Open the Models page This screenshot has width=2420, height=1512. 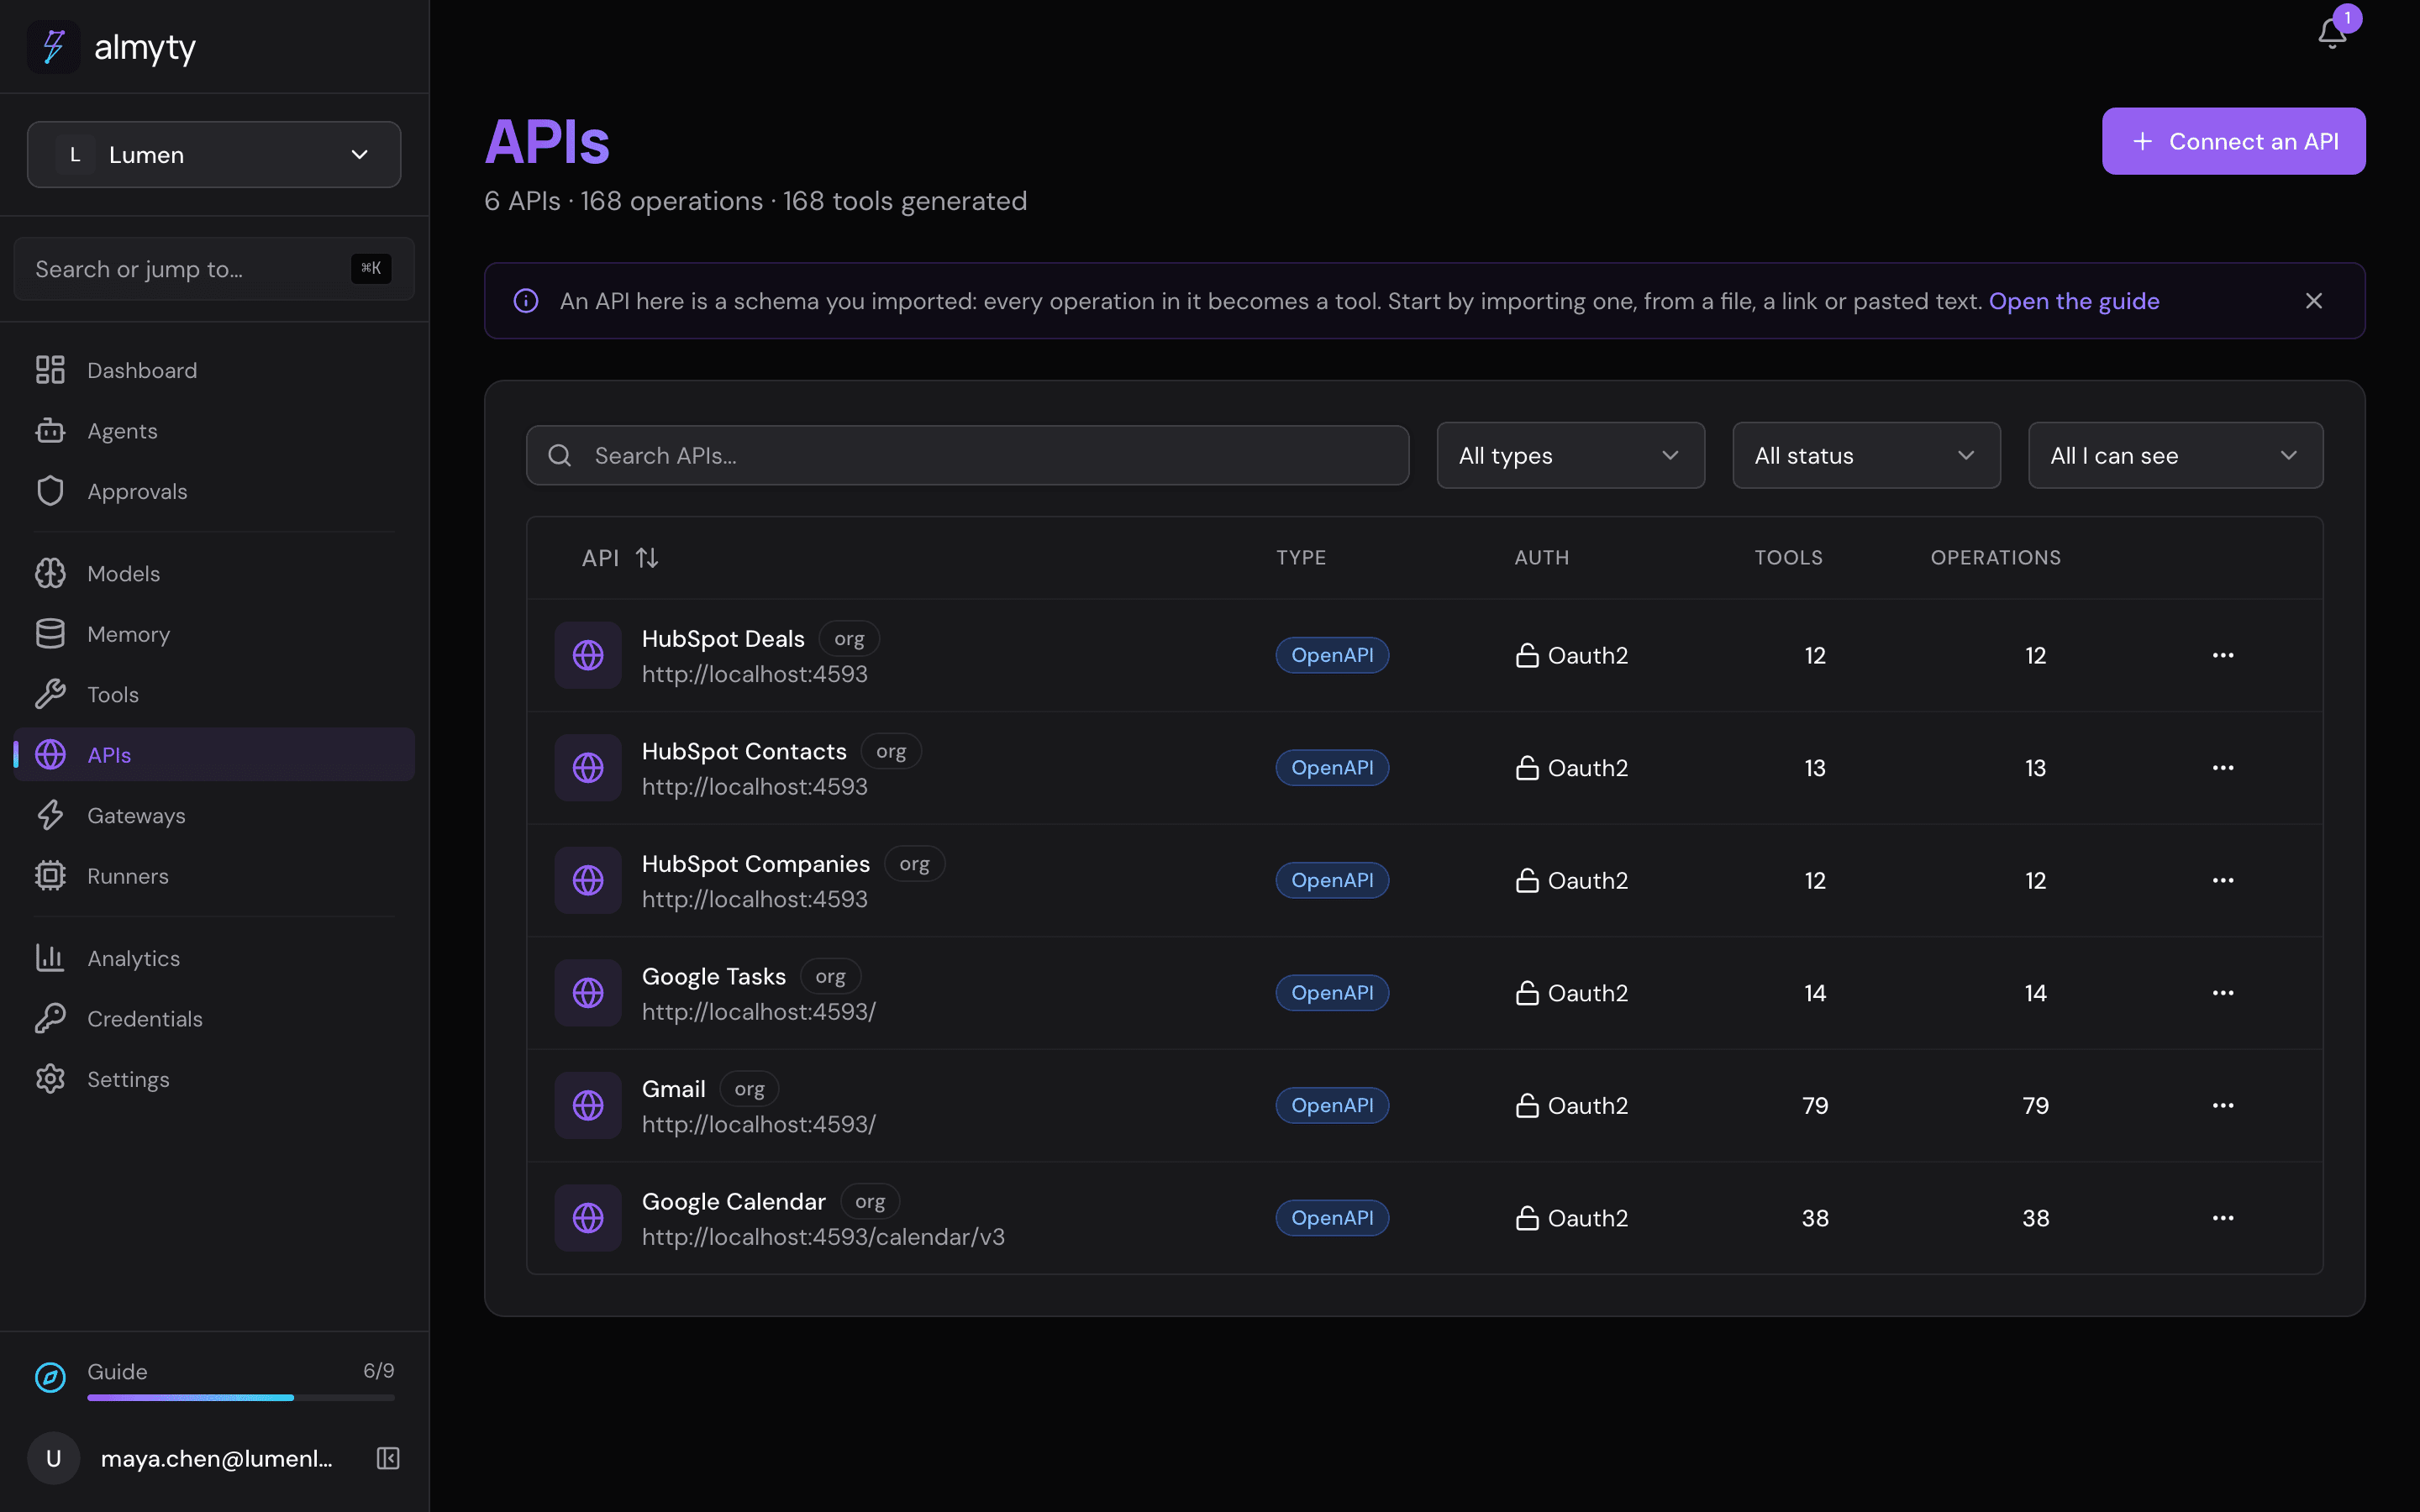click(214, 573)
